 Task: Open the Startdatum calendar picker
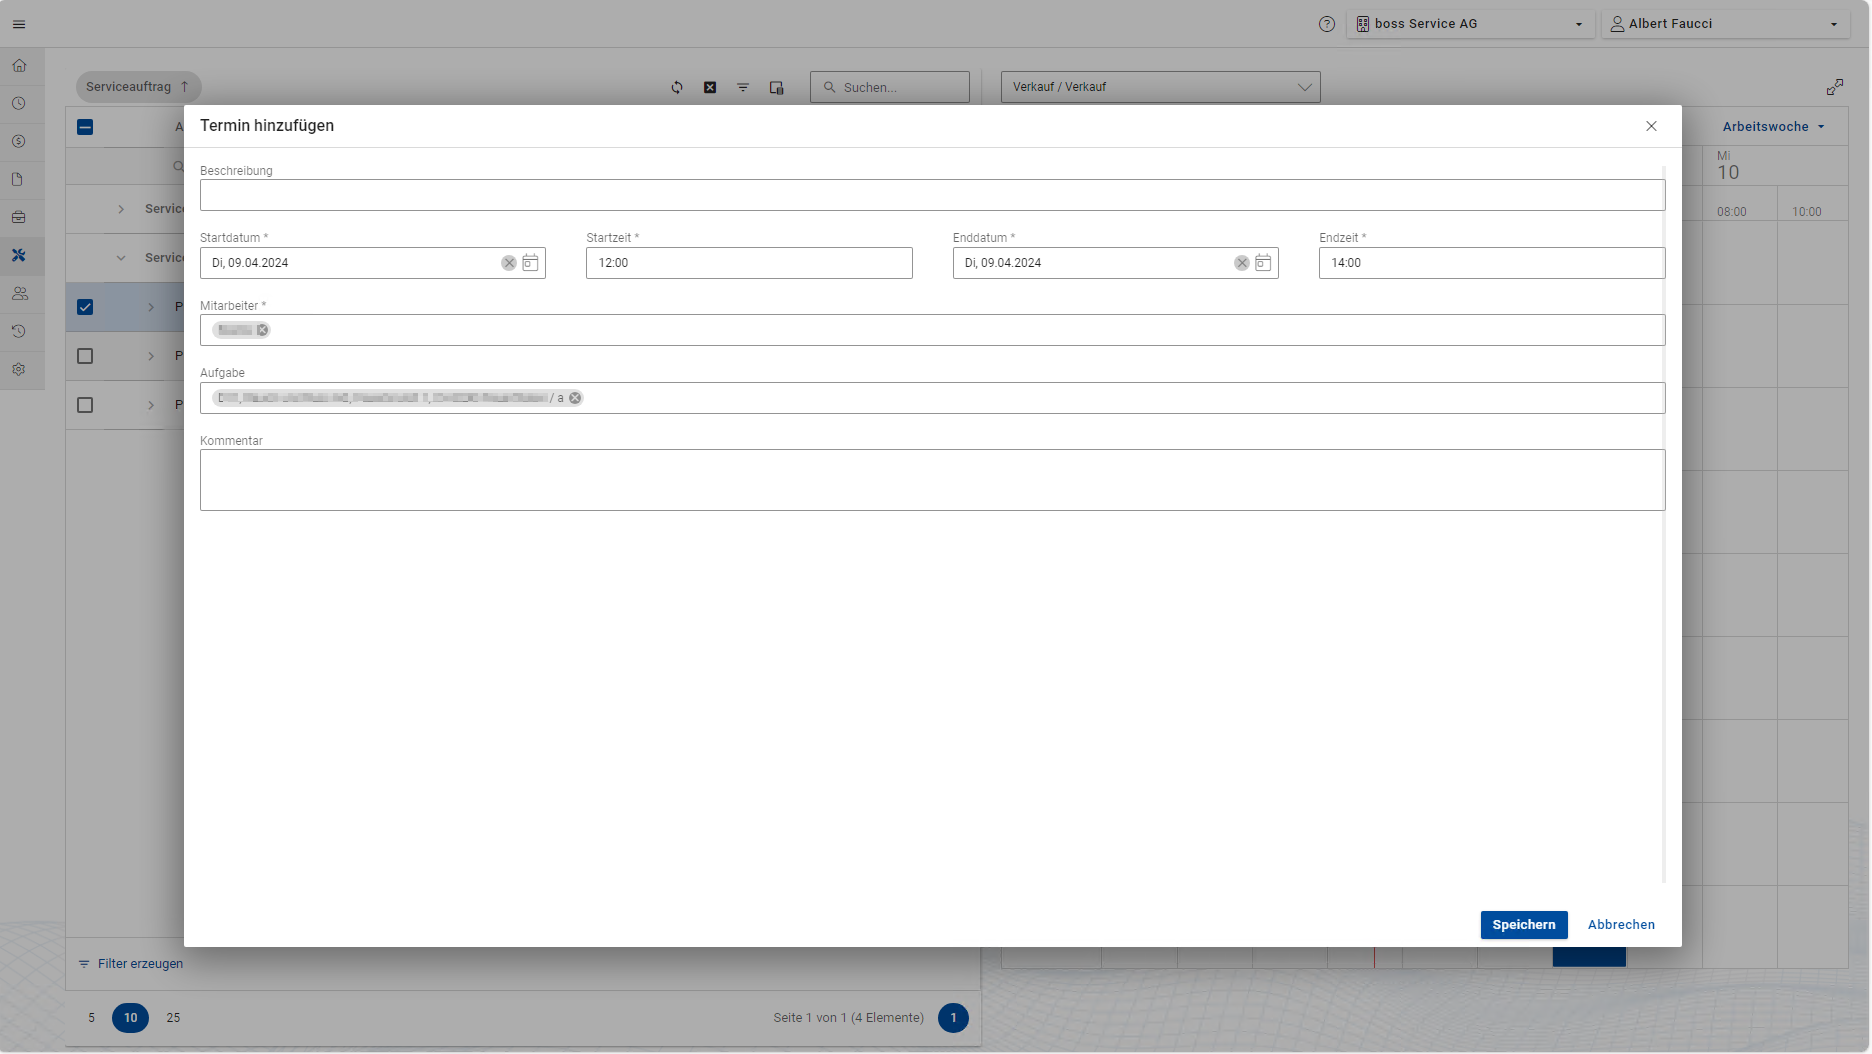click(530, 263)
